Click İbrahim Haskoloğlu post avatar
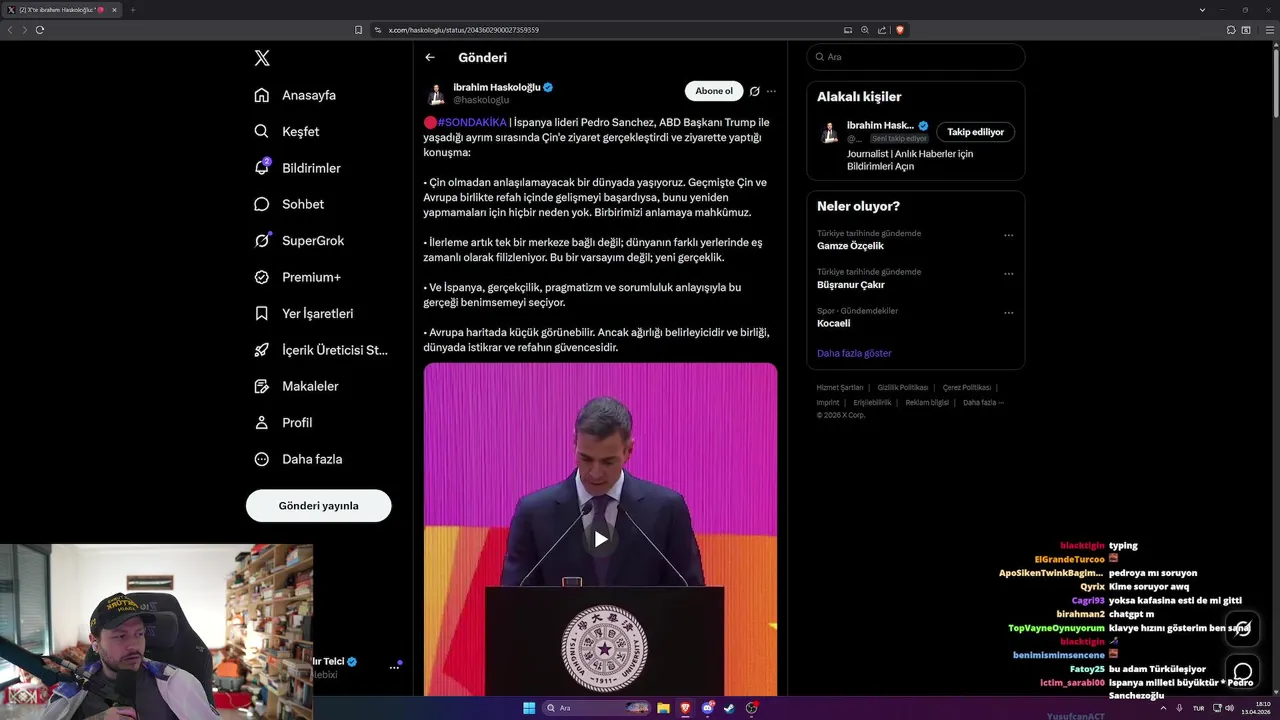 pos(436,93)
